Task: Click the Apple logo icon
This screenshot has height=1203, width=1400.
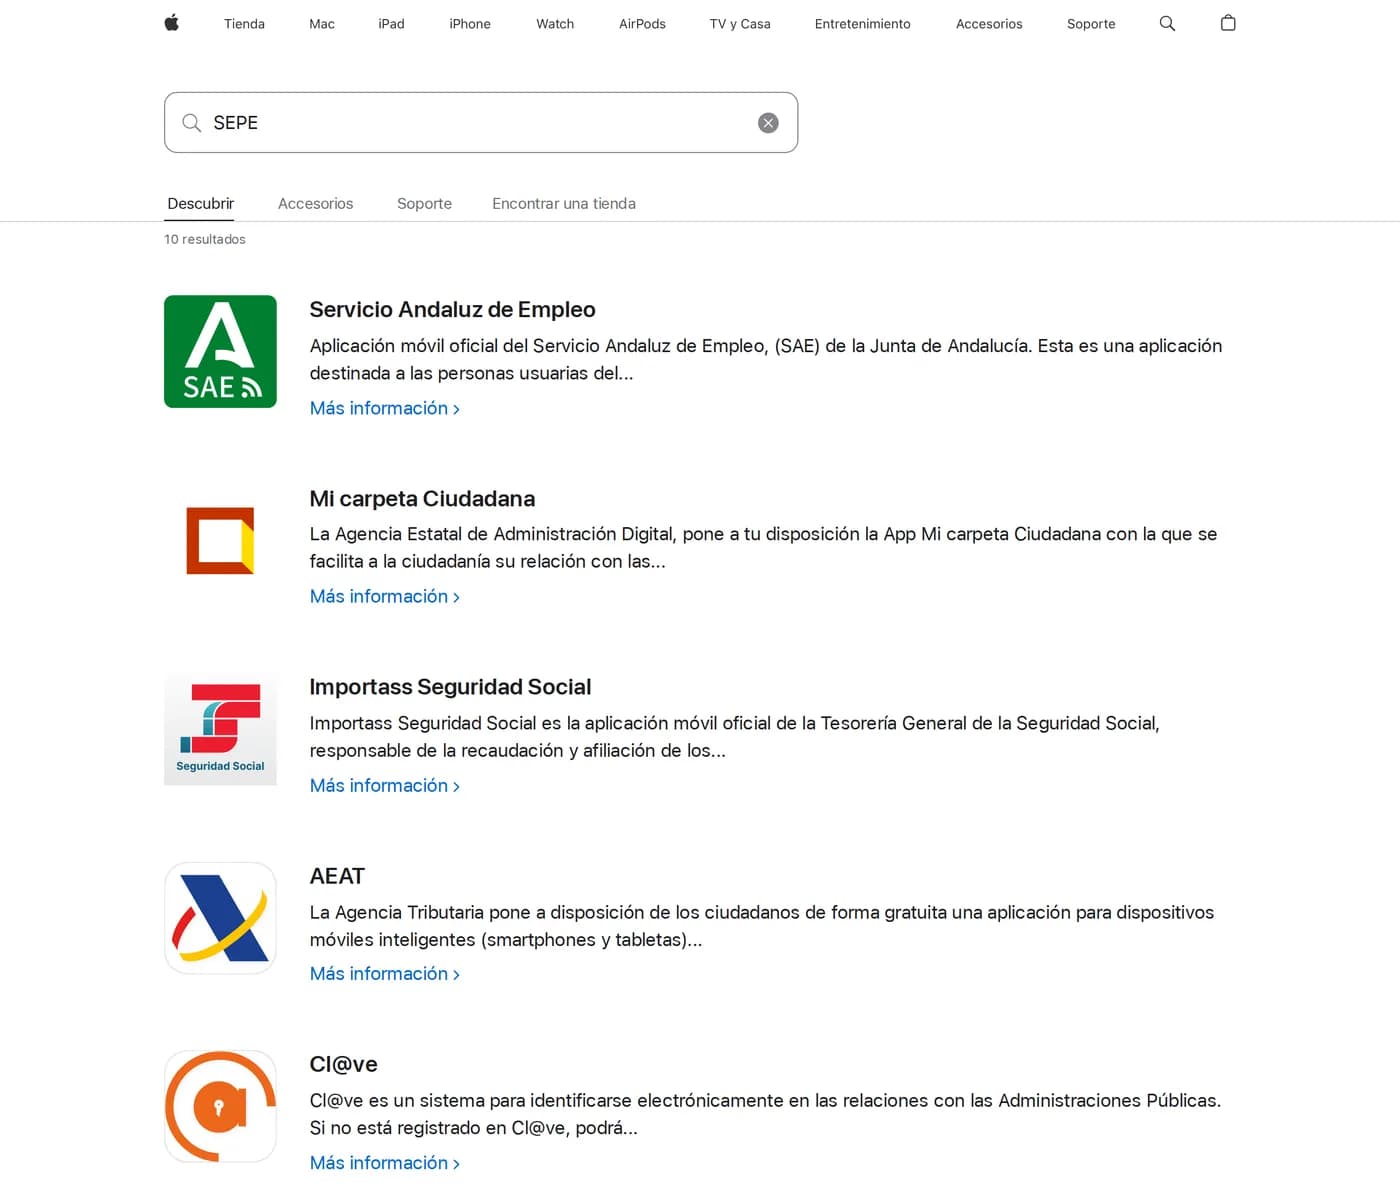Action: [172, 23]
